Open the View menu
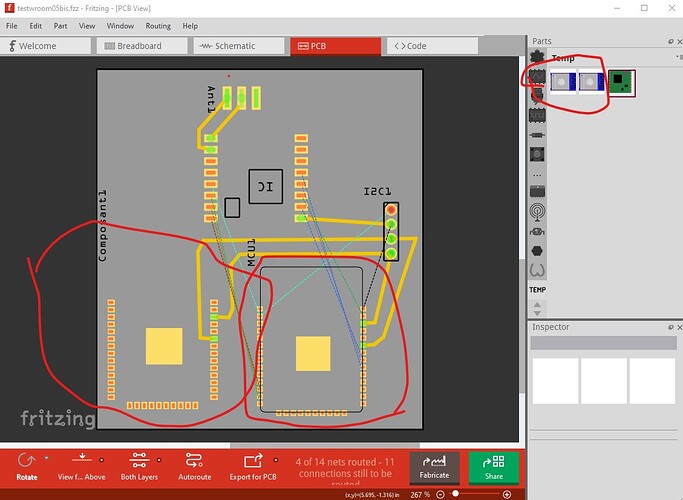The image size is (683, 500). 87,26
